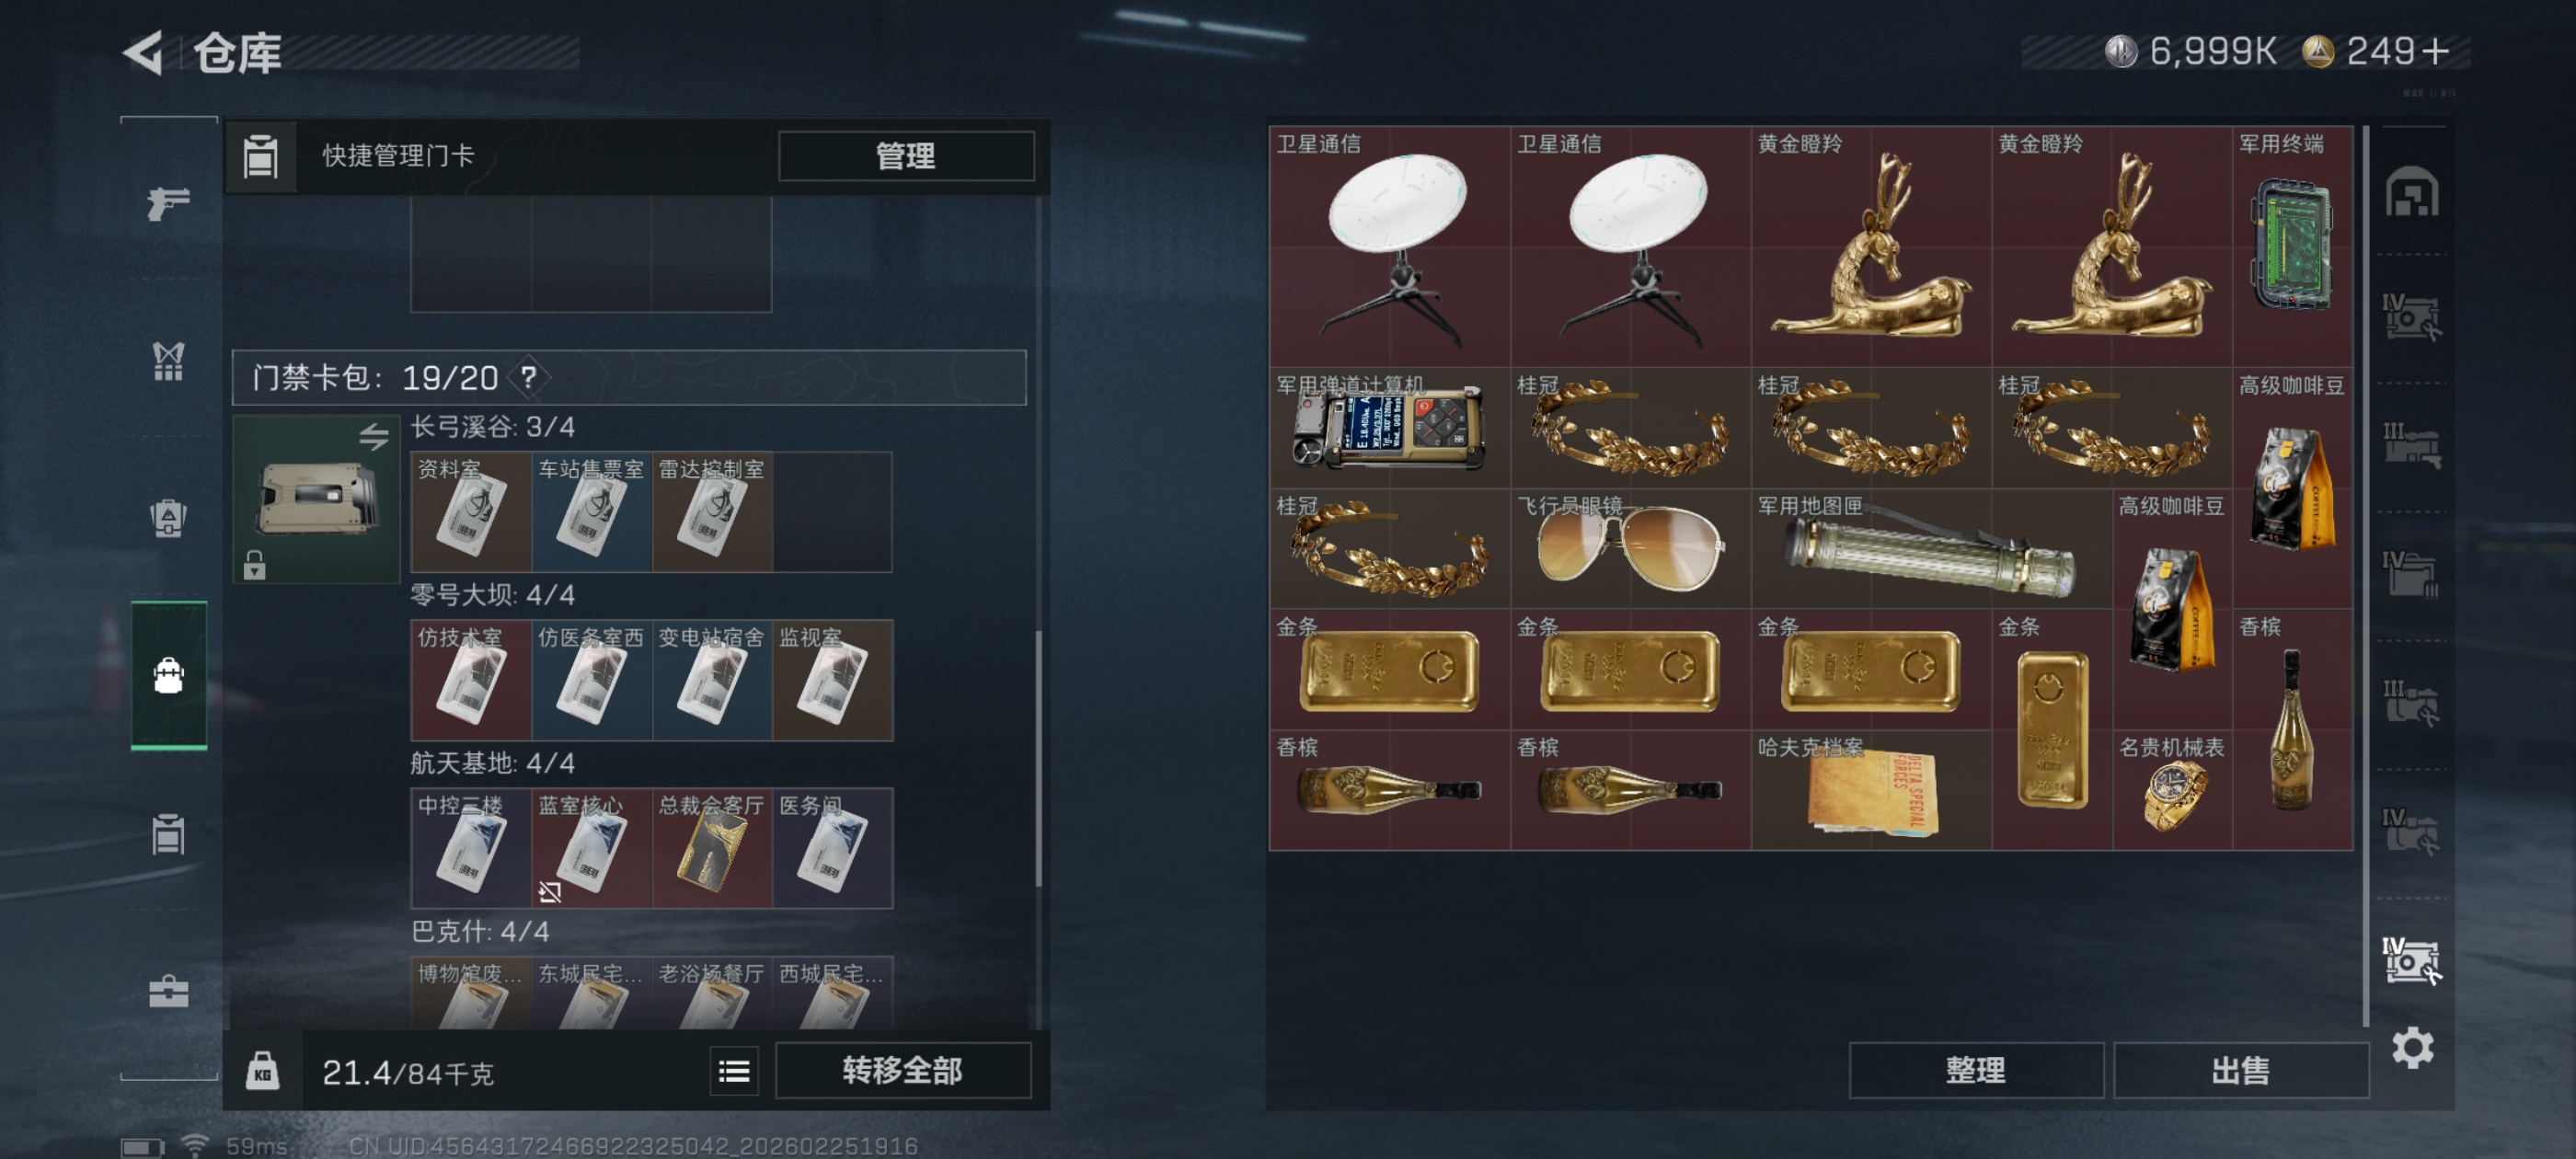Open warehouse settings gear icon
Screen dimensions: 2576x1159
pos(2412,1047)
